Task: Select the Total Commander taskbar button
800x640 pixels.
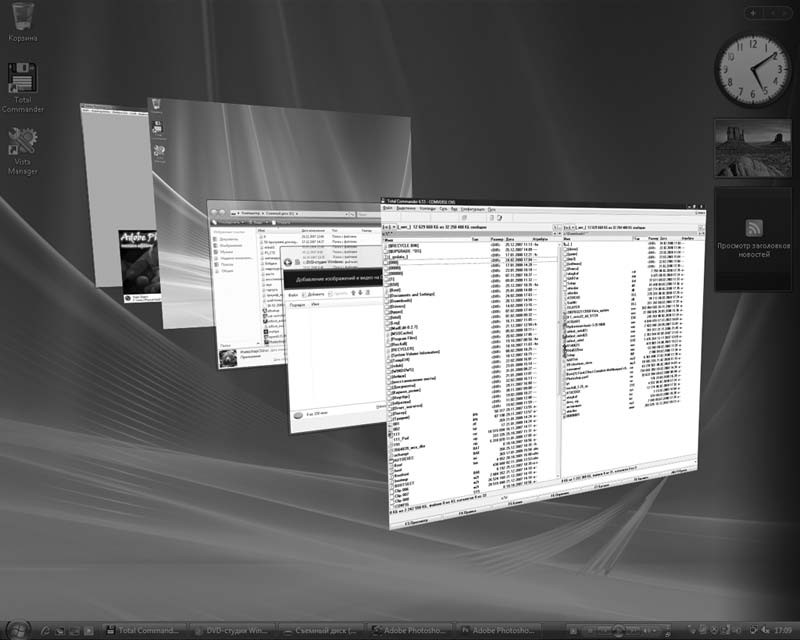Action: coord(145,630)
